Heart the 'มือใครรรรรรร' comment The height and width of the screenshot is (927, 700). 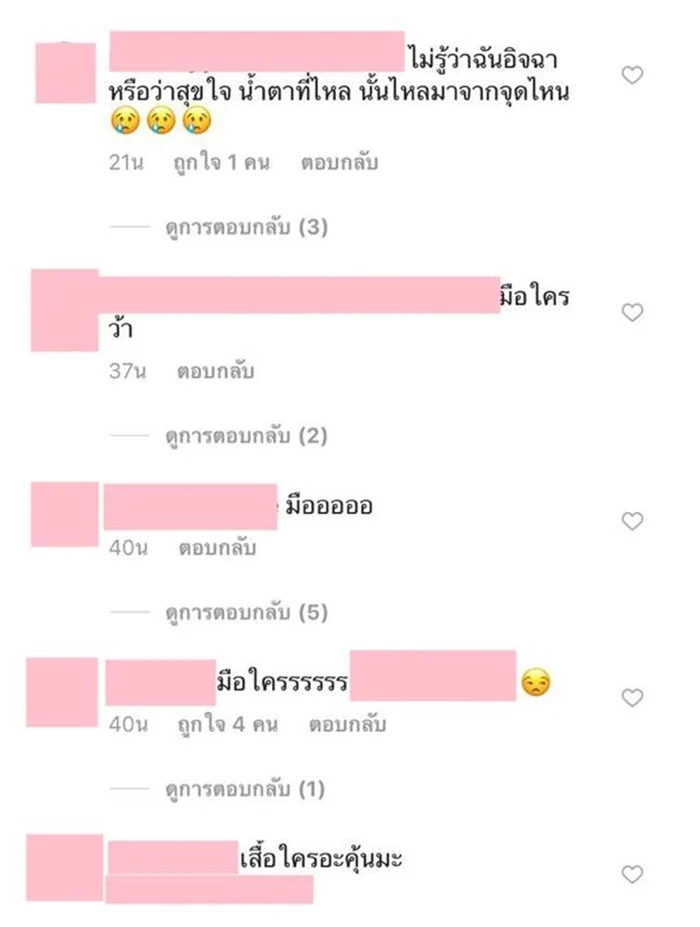click(632, 698)
